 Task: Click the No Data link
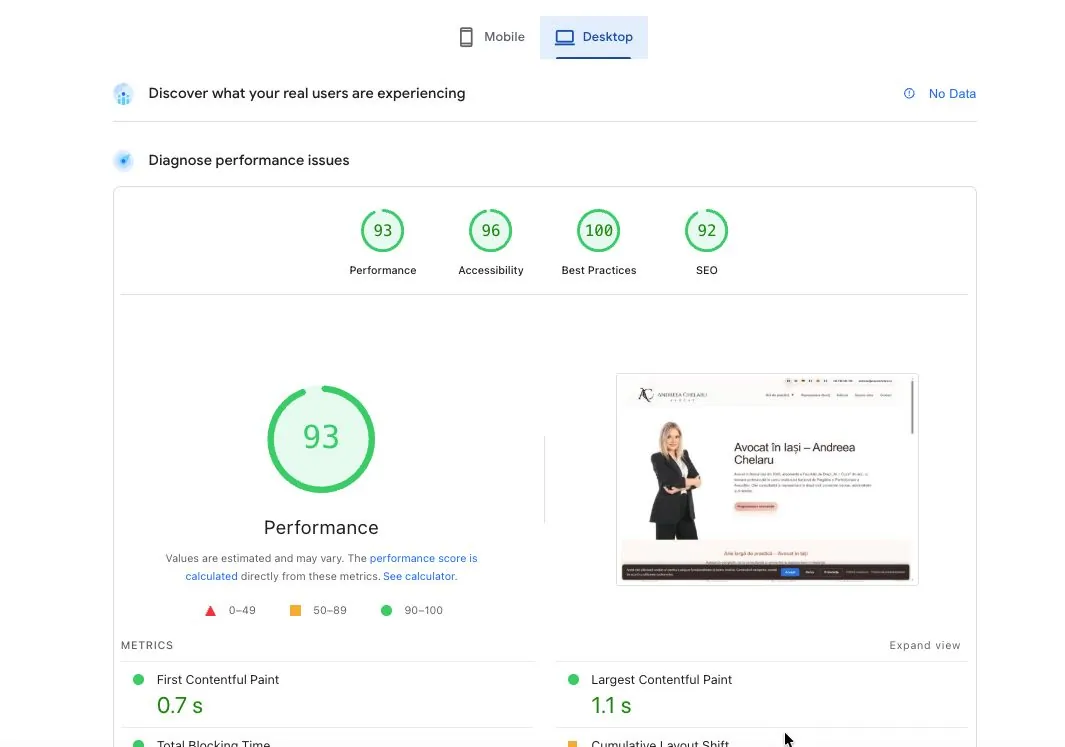(x=952, y=93)
